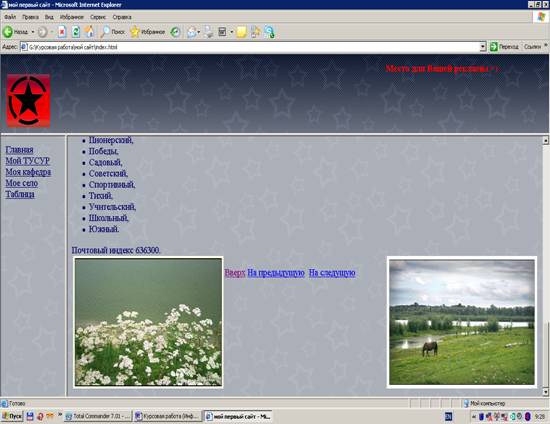
Task: Refresh the page with the green arrows icon
Action: (76, 32)
